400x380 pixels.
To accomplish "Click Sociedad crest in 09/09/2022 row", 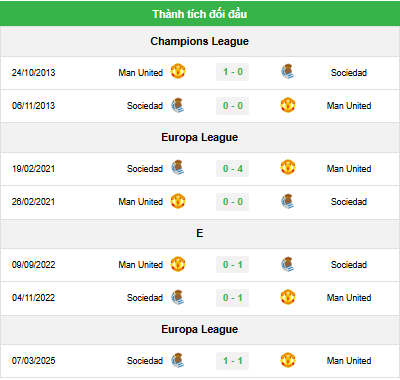I will (288, 264).
